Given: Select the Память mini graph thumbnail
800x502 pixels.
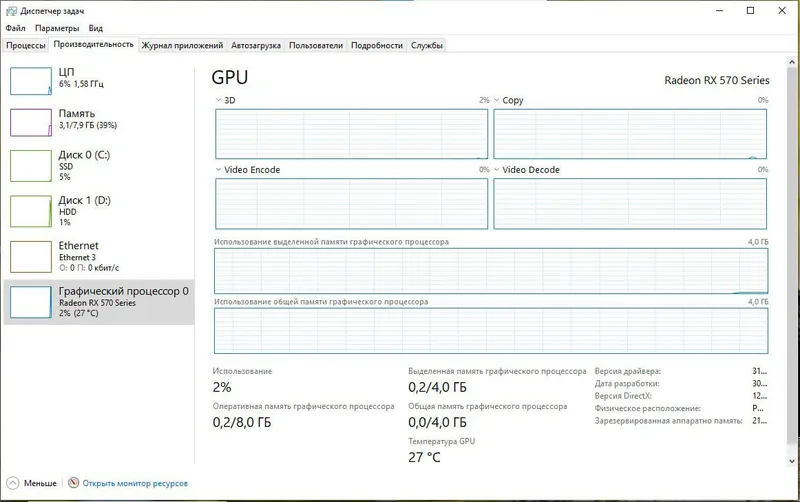Looking at the screenshot, I should coord(31,122).
